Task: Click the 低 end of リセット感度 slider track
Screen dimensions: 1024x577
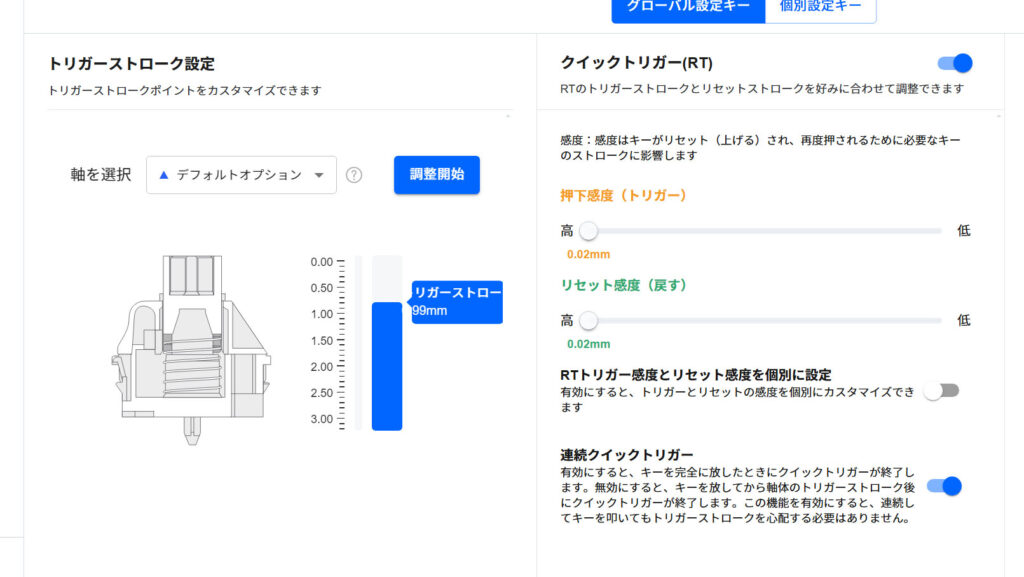Action: (x=938, y=321)
